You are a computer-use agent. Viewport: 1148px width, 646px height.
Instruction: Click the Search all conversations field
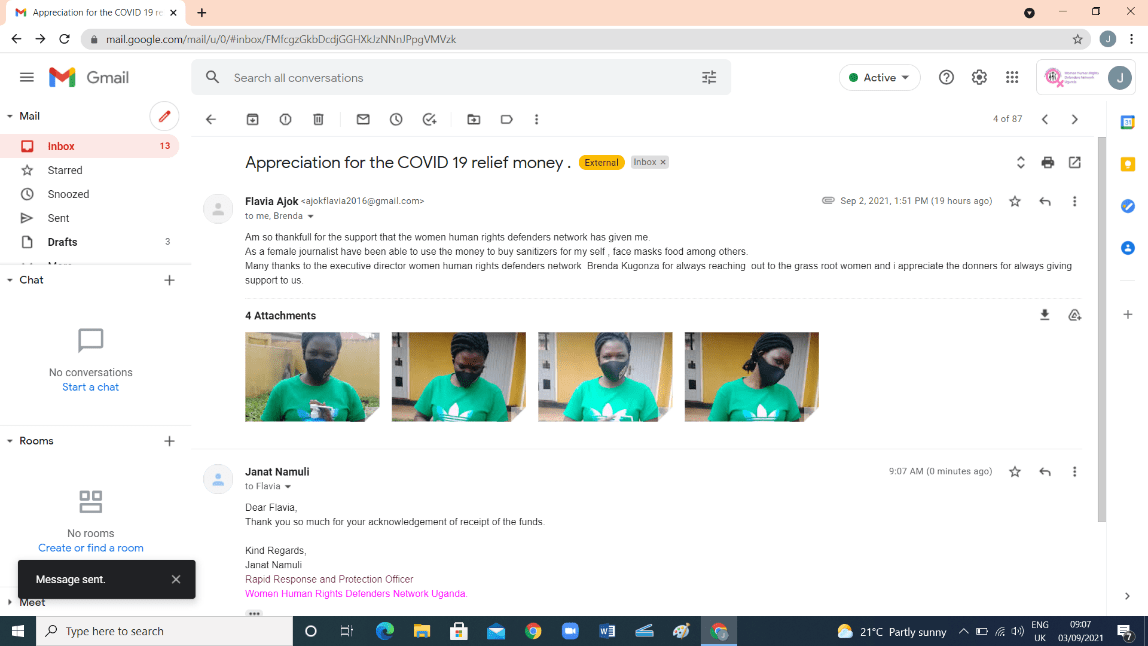[461, 78]
